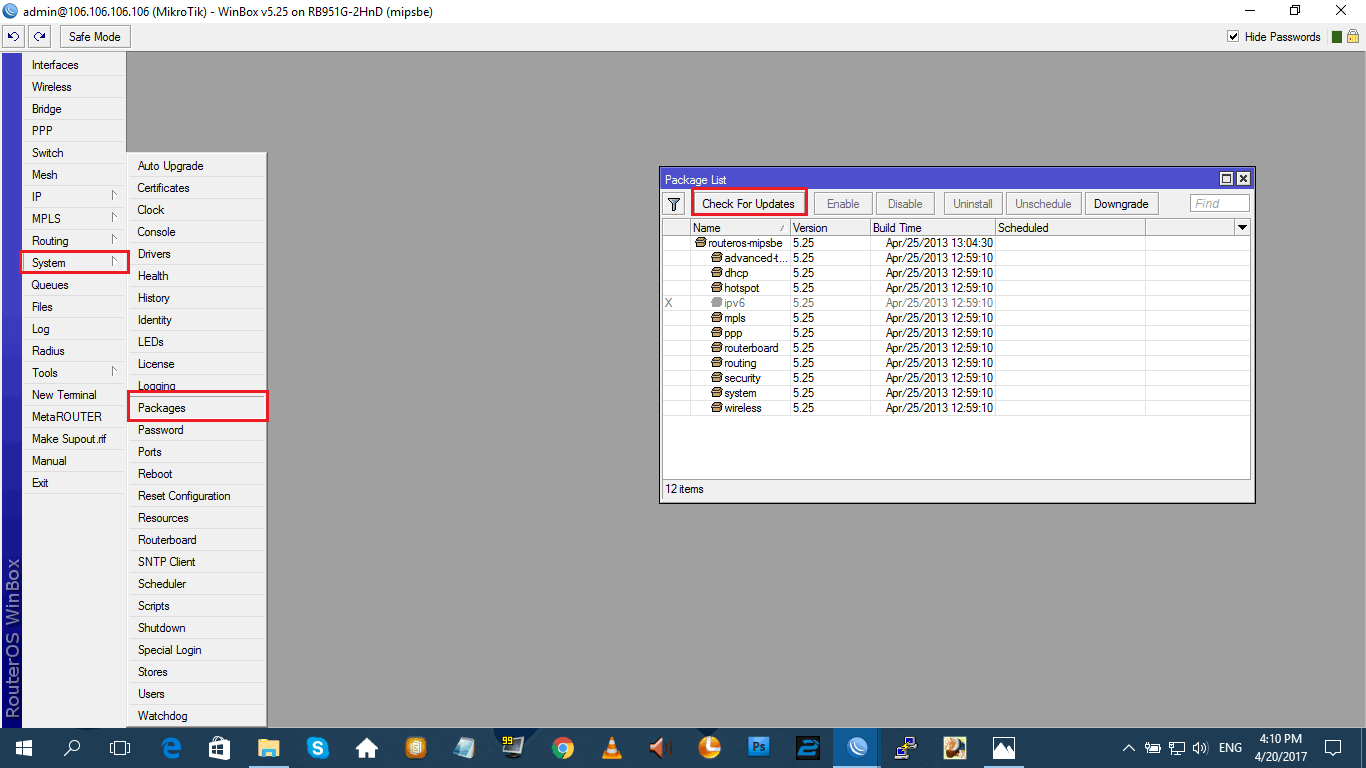Open the Windows Start menu

pyautogui.click(x=23, y=748)
